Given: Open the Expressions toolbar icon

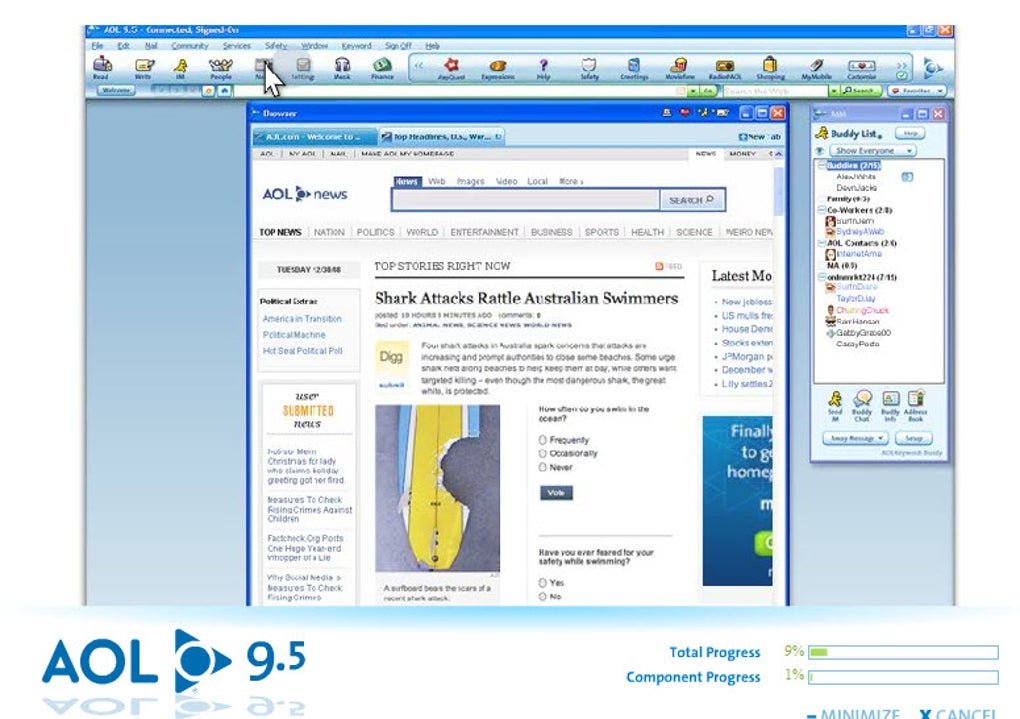Looking at the screenshot, I should [498, 68].
